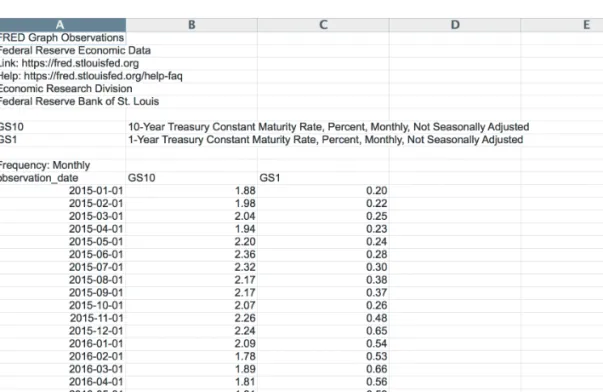Select date cell 2015-02-01
This screenshot has width=603, height=392.
63,203
